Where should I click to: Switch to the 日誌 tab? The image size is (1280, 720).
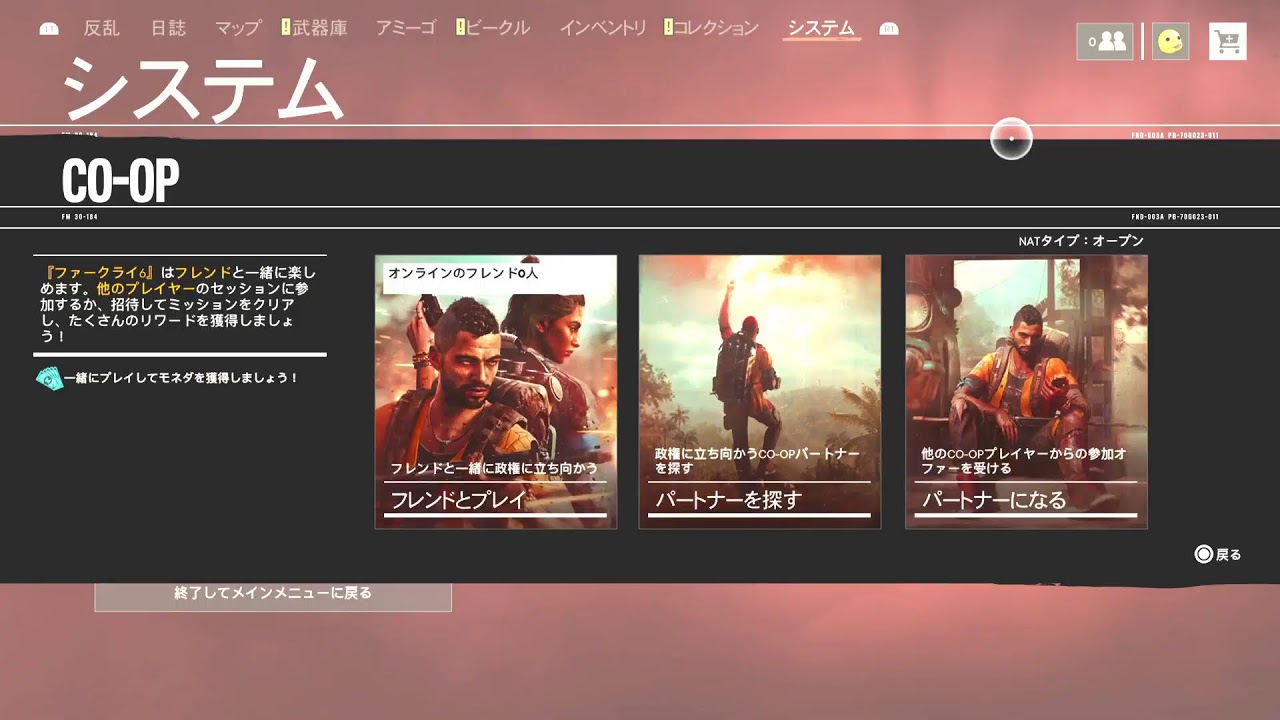pos(168,28)
